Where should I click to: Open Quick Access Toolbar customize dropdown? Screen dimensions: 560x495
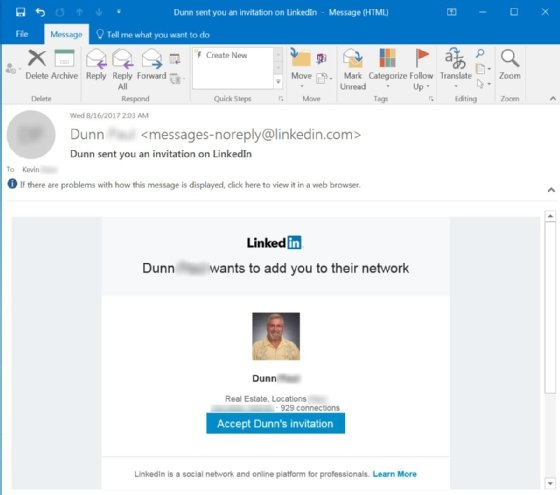pyautogui.click(x=119, y=12)
